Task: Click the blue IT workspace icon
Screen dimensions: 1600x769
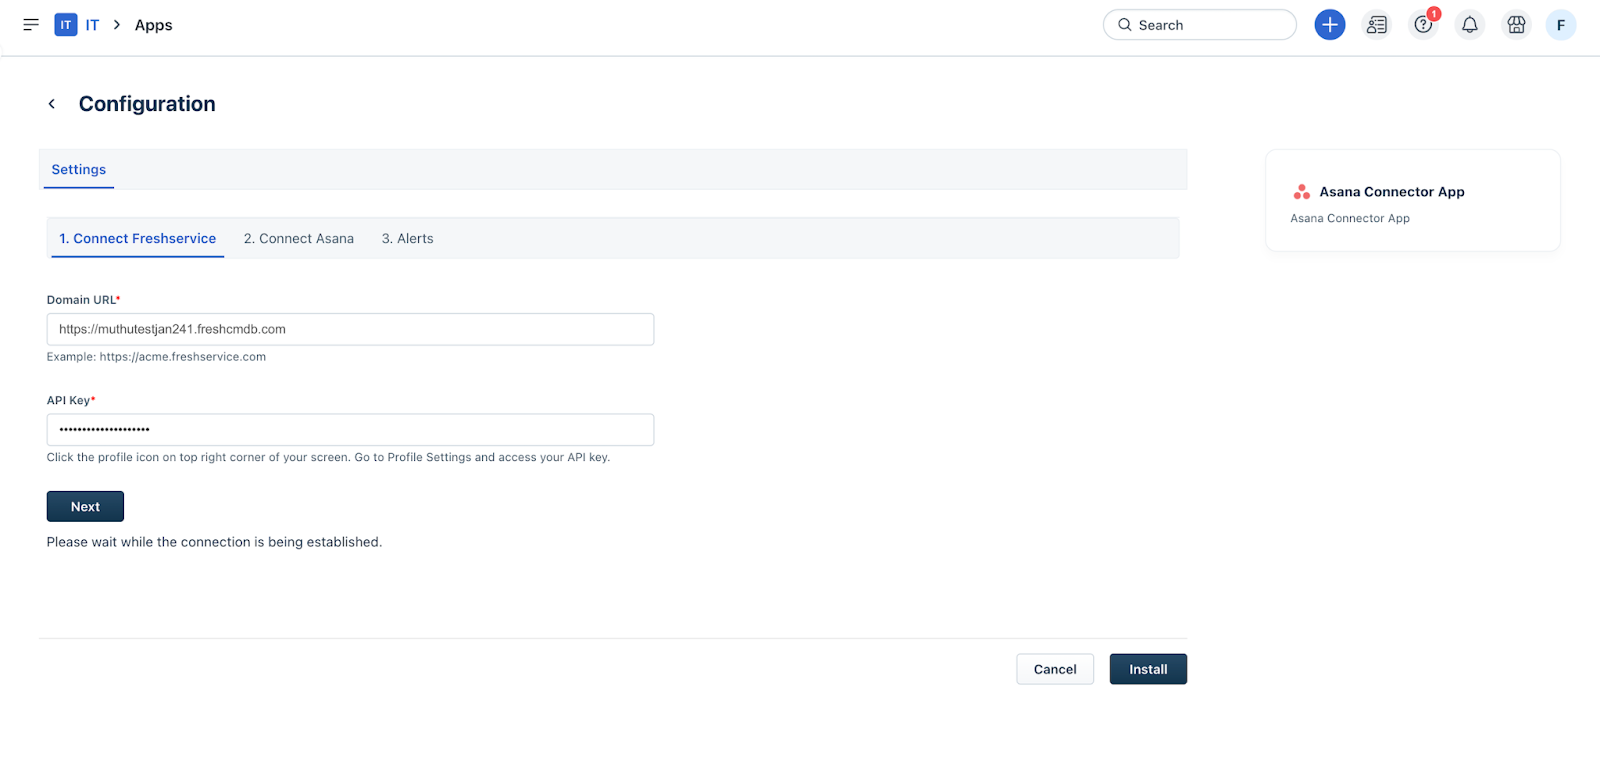Action: (x=66, y=25)
